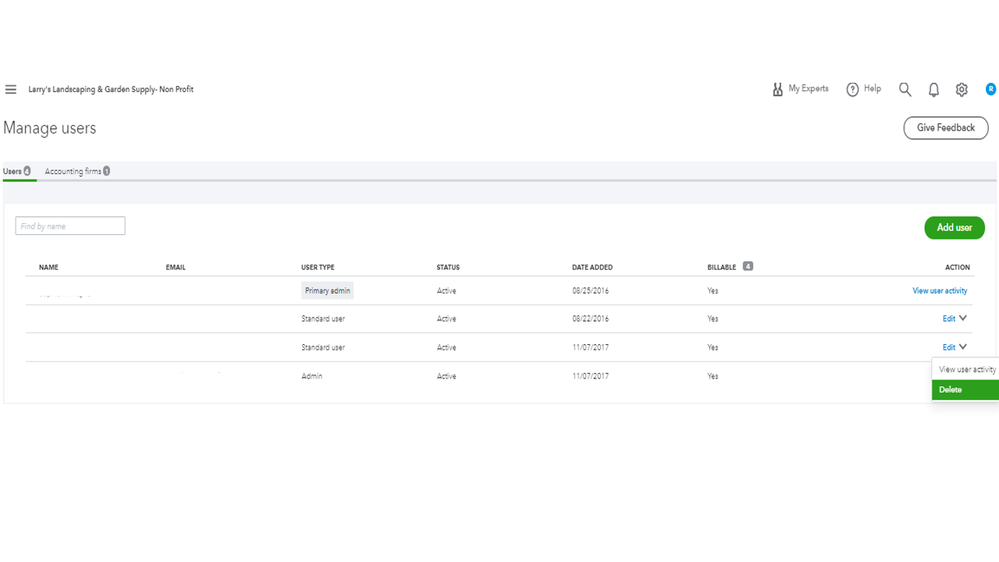Open View user activity for Primary admin
Viewport: 999px width, 562px height.
coord(939,291)
